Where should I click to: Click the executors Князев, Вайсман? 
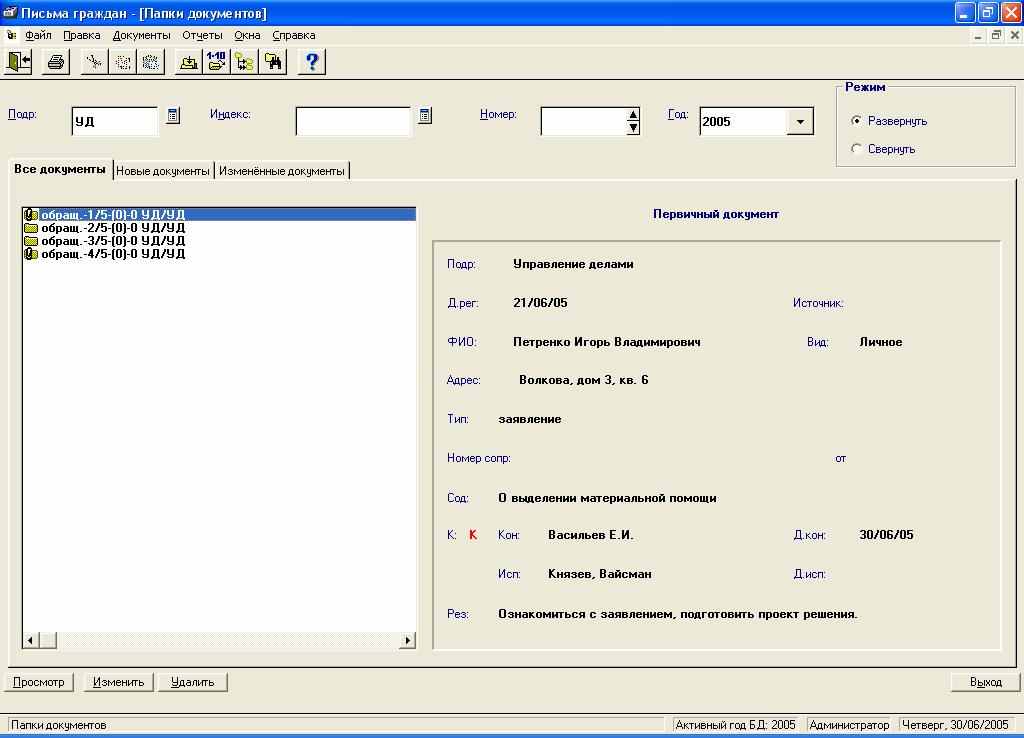coord(600,574)
